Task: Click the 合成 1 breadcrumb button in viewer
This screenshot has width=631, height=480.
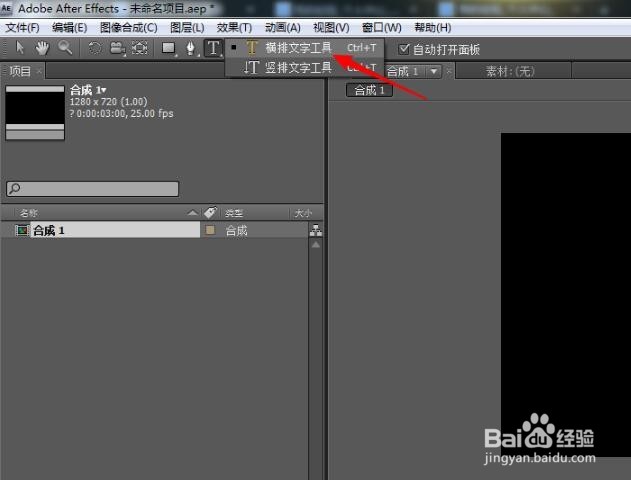Action: (x=369, y=90)
